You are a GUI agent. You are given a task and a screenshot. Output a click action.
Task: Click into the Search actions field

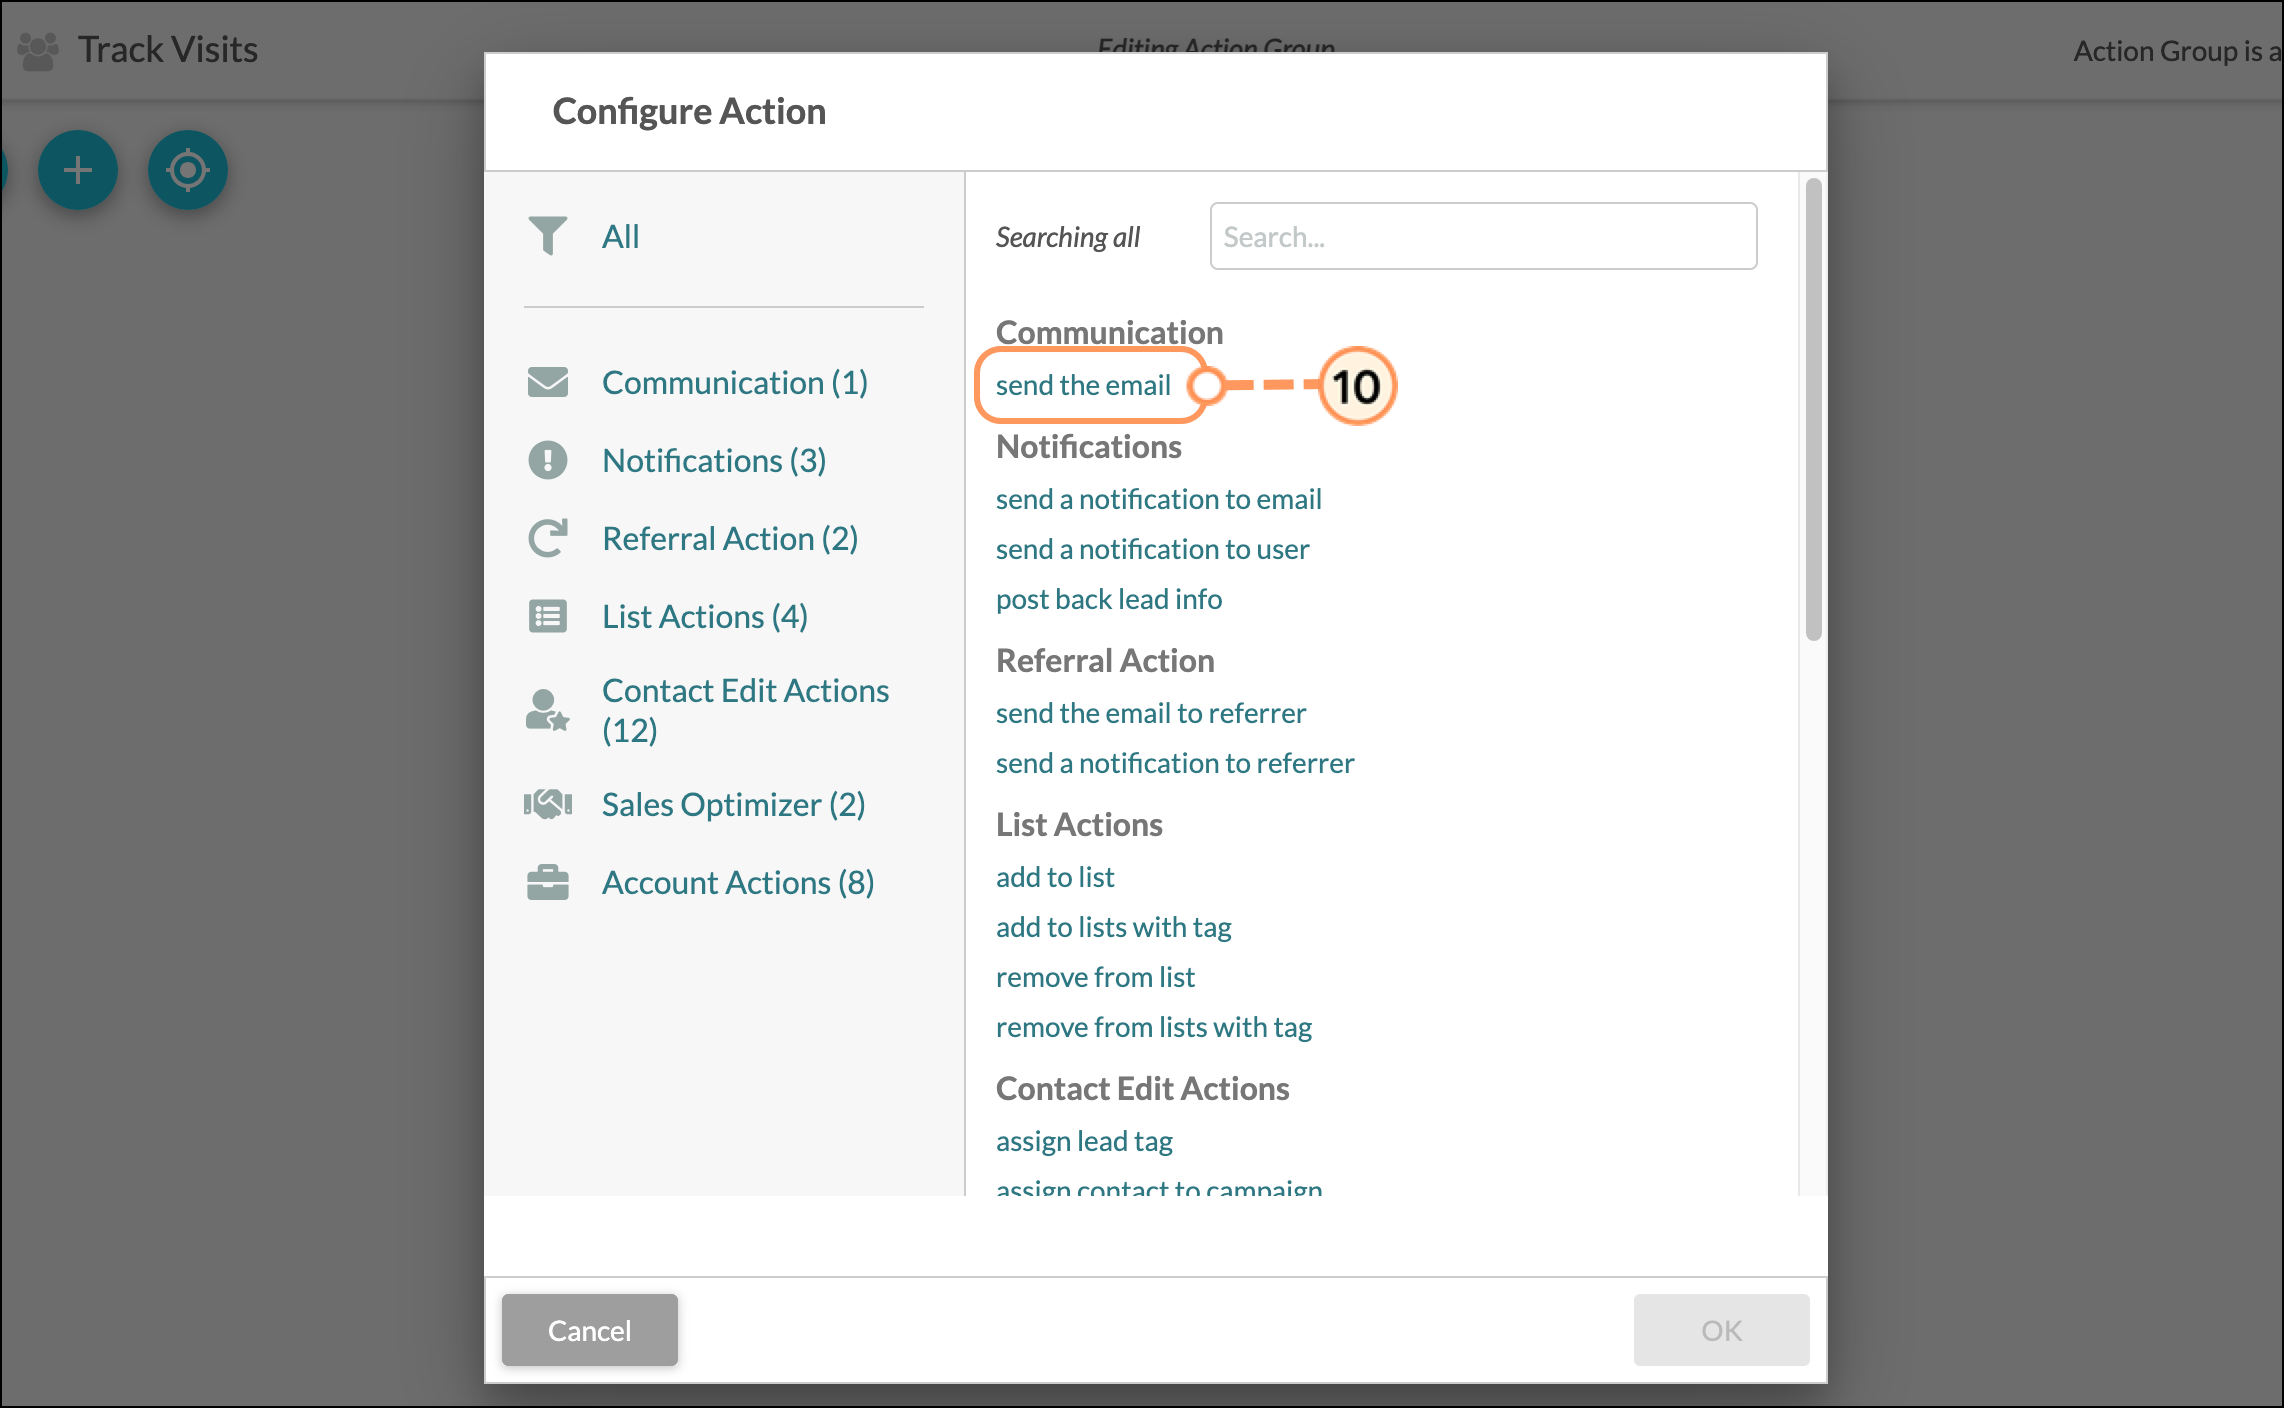[1483, 236]
